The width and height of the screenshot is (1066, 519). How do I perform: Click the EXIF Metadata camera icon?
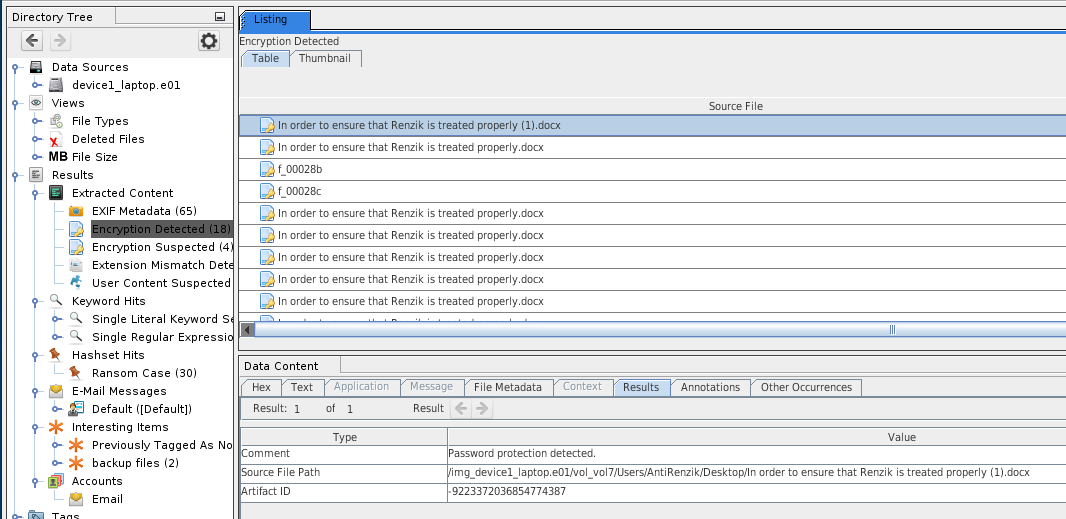tap(76, 211)
